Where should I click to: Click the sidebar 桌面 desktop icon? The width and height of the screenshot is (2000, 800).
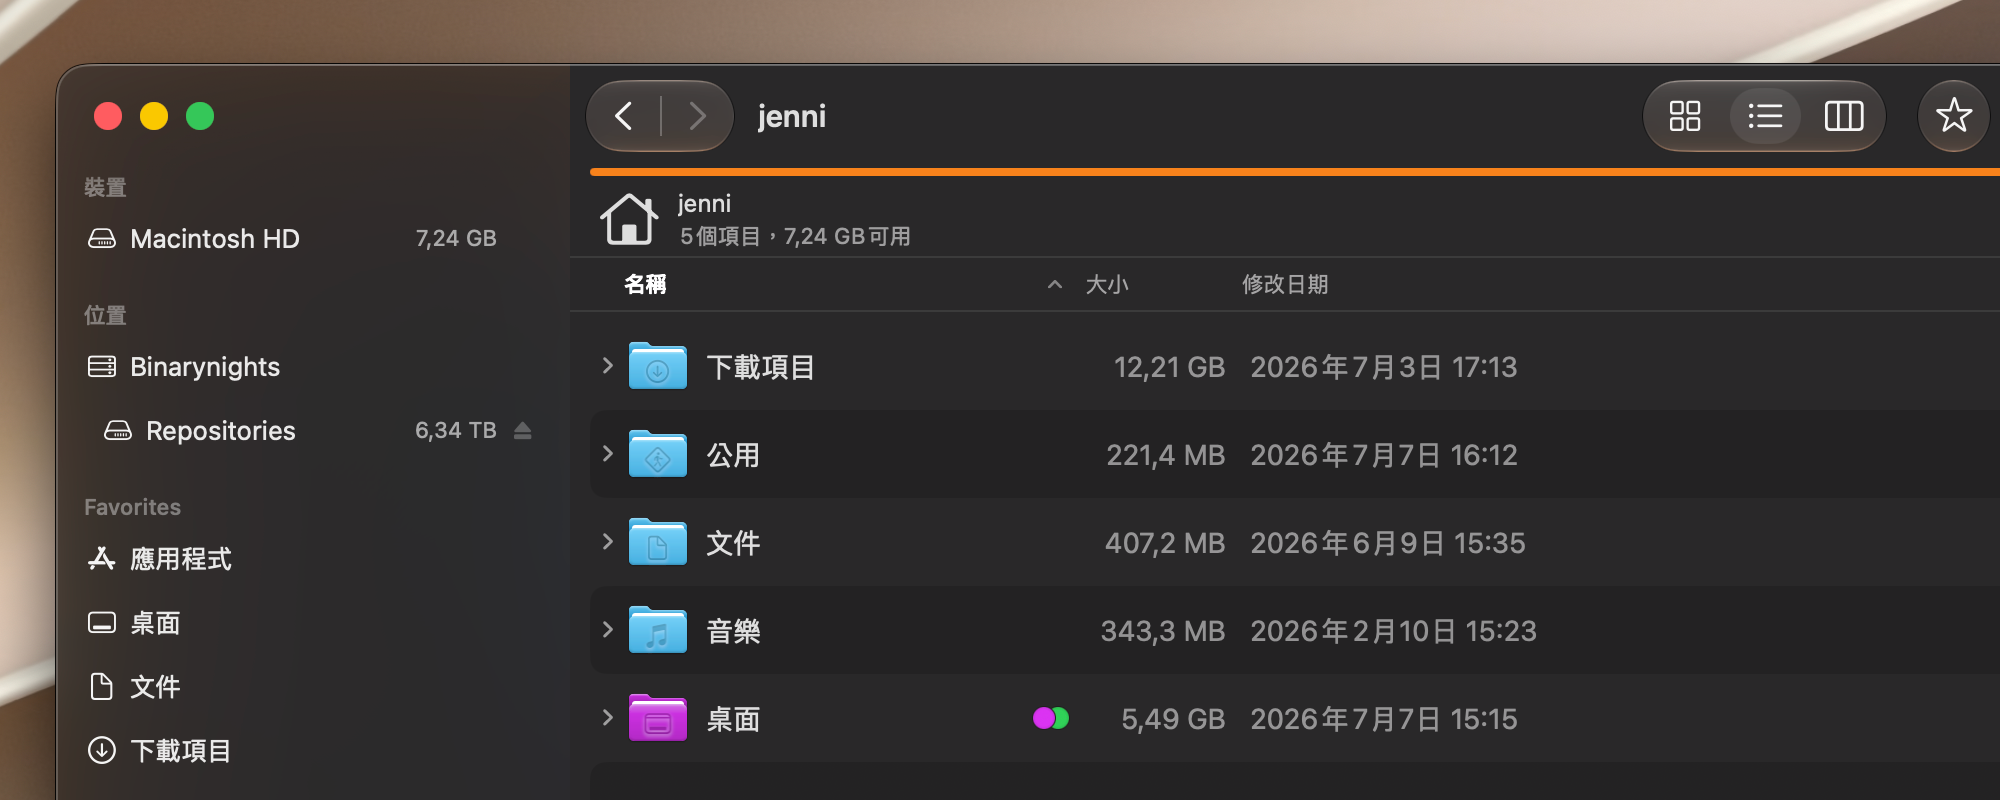point(102,623)
